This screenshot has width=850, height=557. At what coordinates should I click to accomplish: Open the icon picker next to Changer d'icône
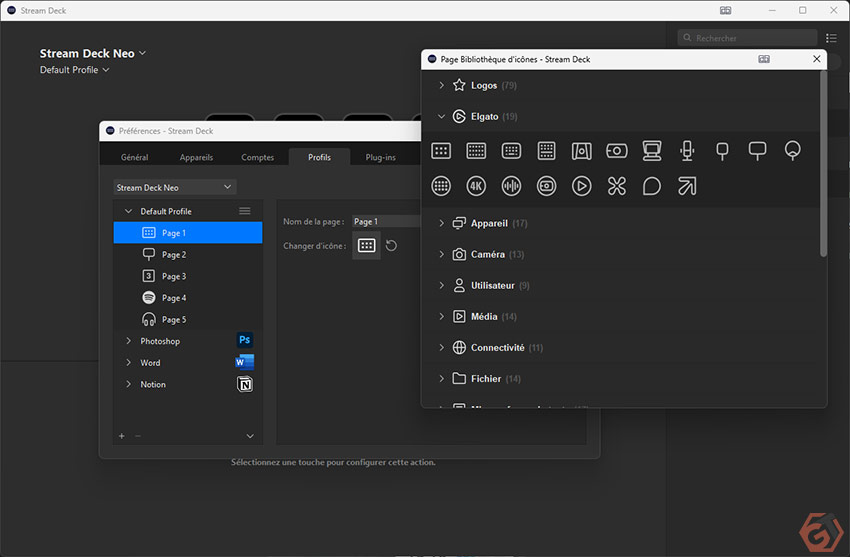(x=366, y=245)
